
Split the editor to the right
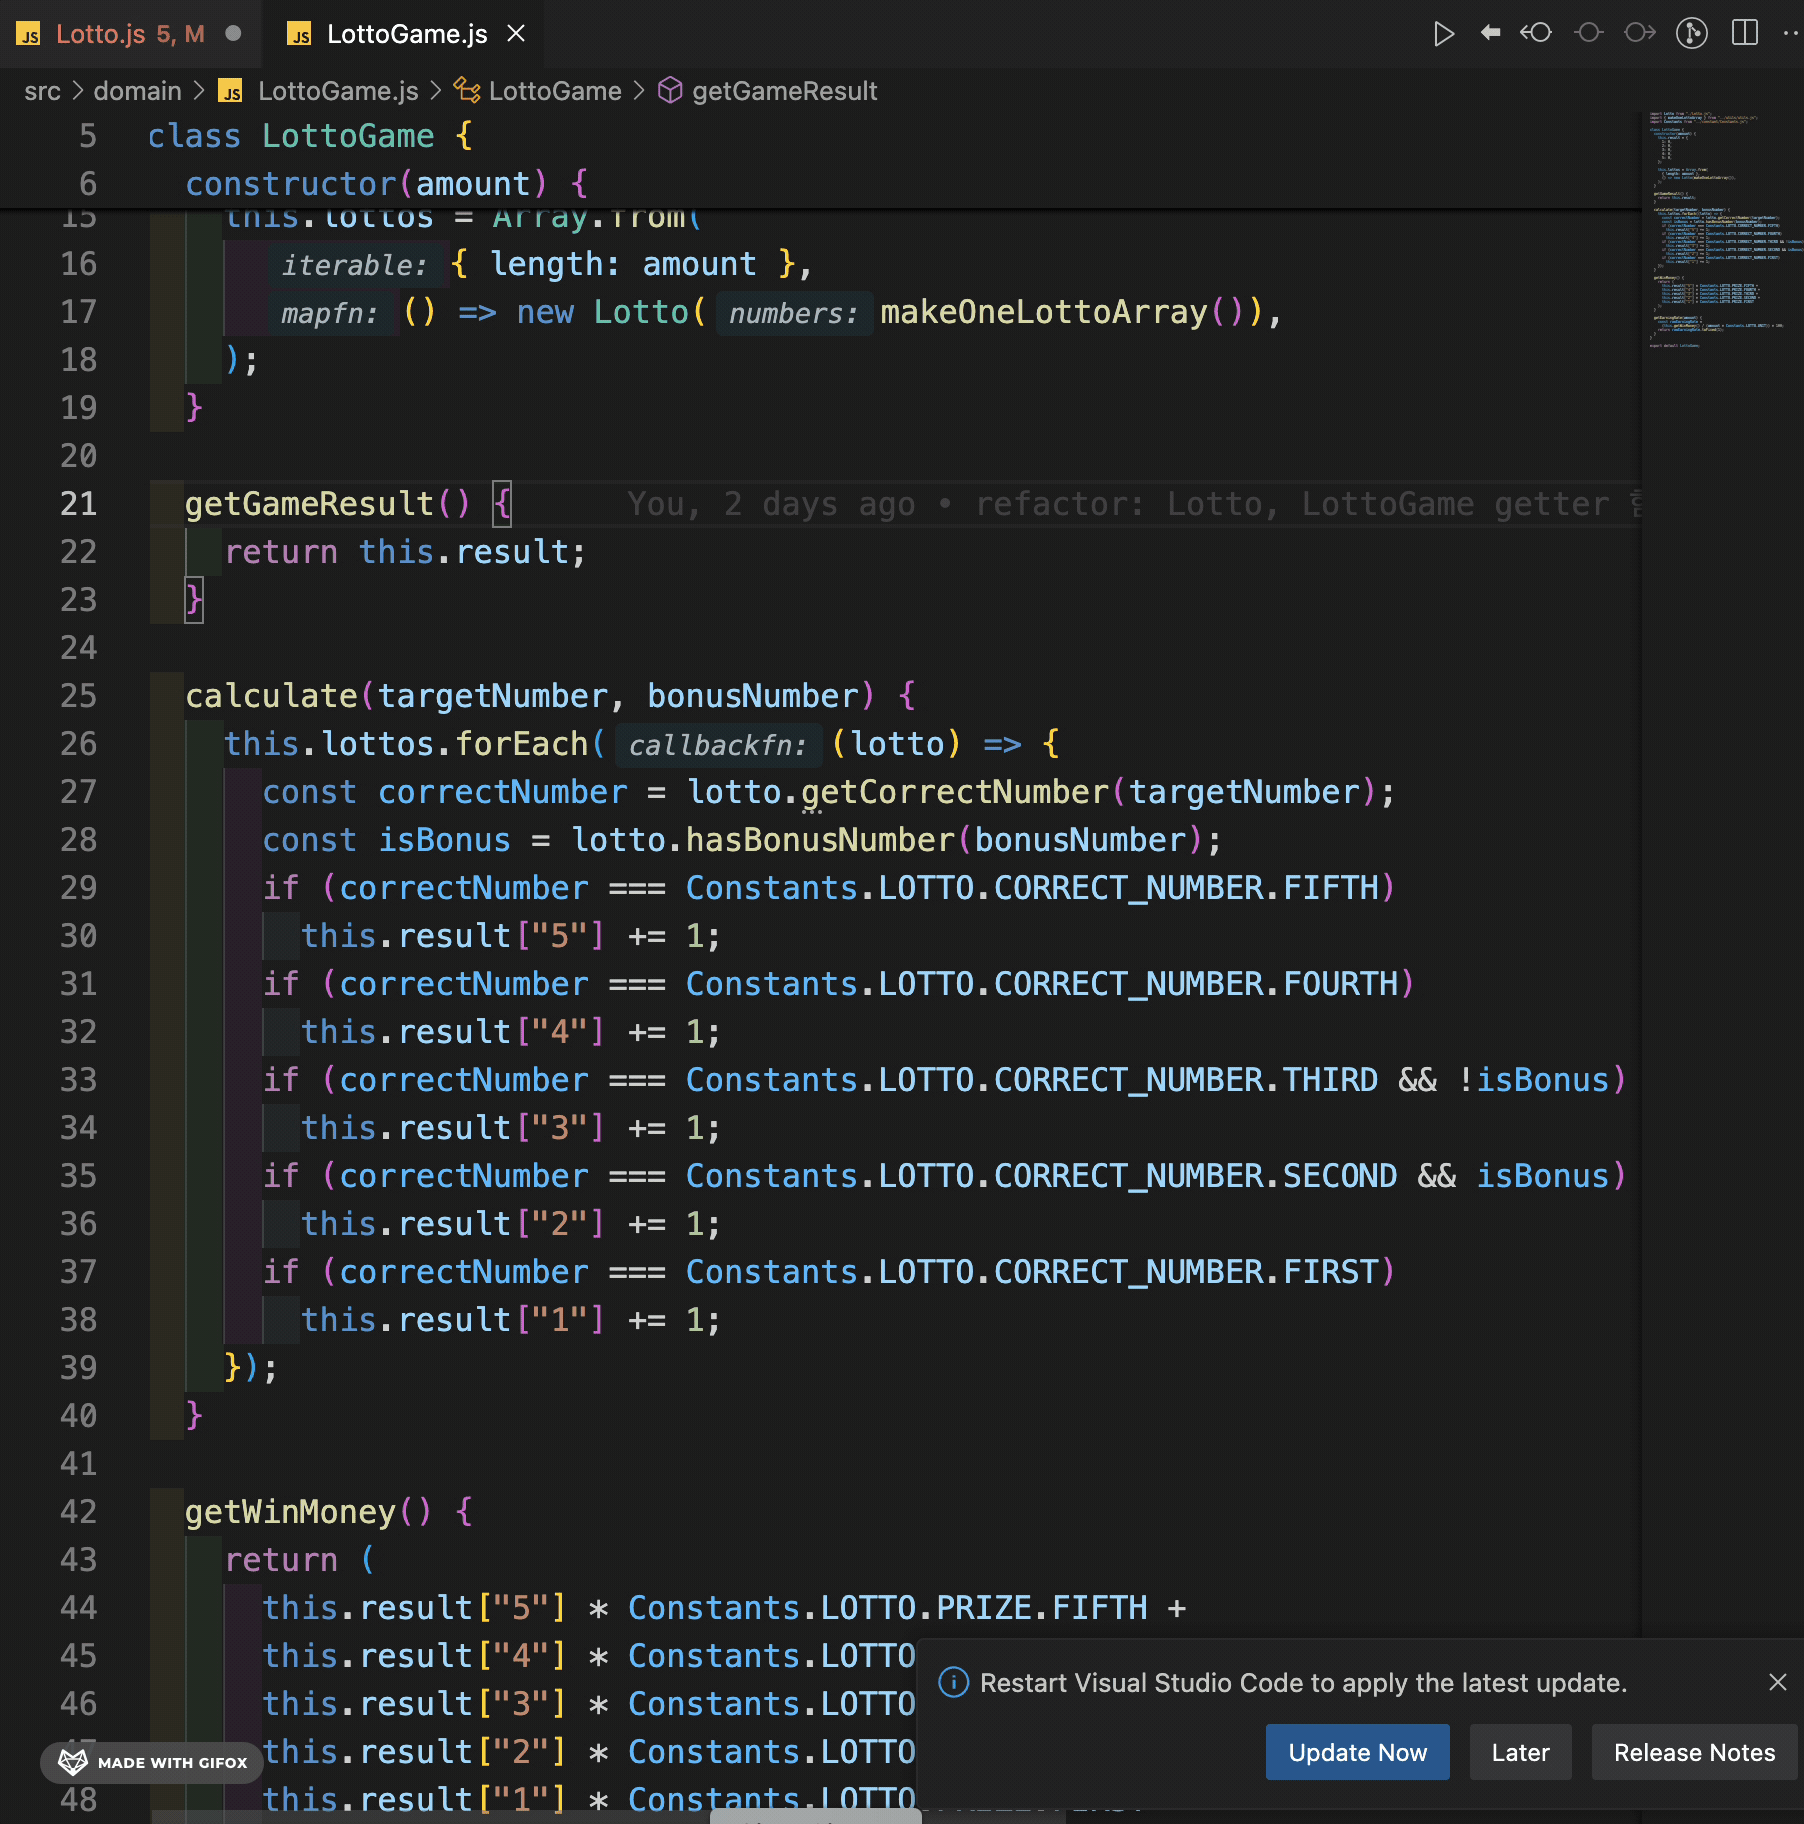click(x=1745, y=33)
